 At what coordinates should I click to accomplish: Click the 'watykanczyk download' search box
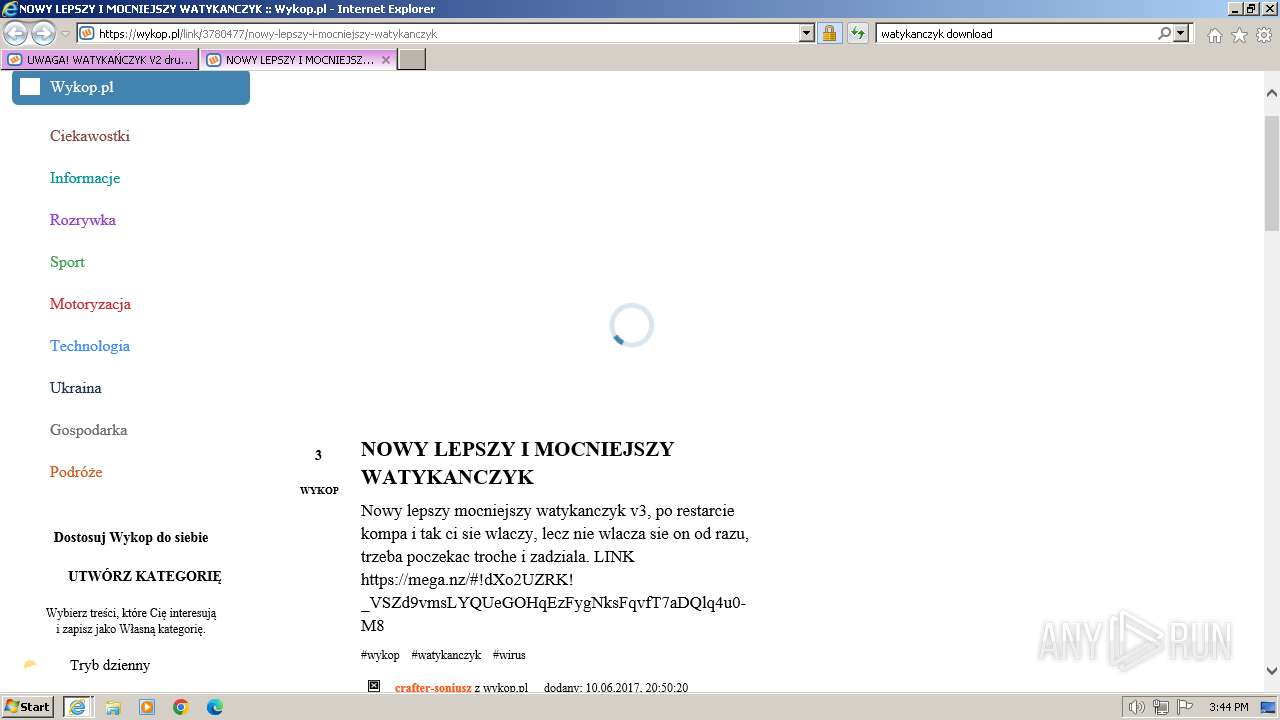1015,34
